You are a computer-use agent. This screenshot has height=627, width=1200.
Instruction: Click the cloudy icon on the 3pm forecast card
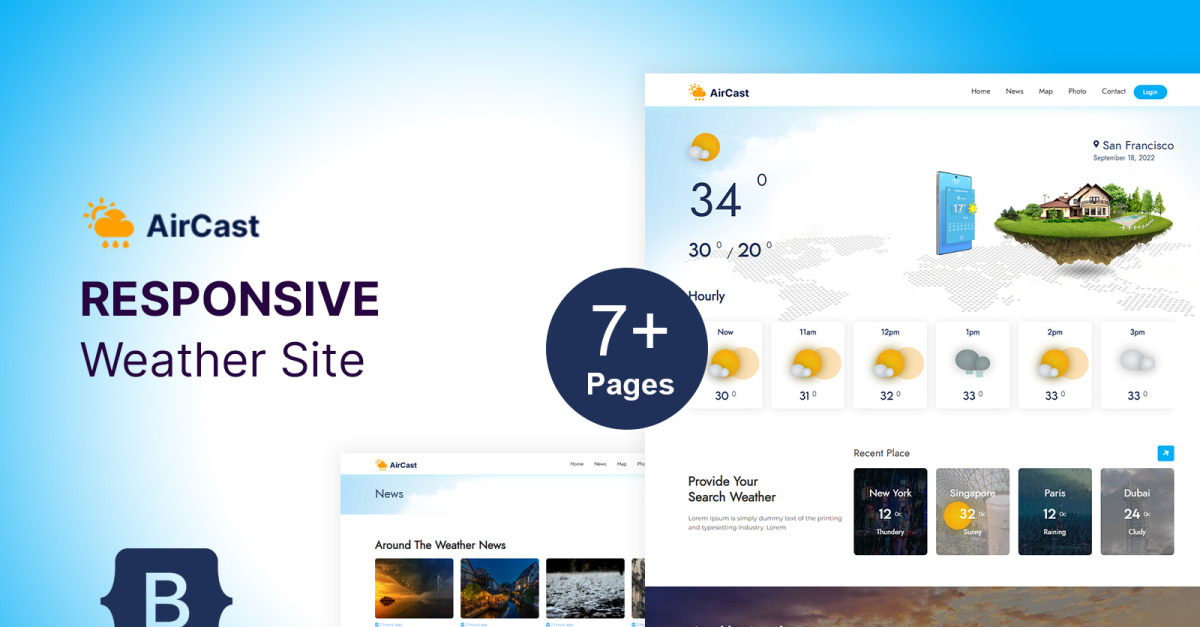pyautogui.click(x=1137, y=363)
